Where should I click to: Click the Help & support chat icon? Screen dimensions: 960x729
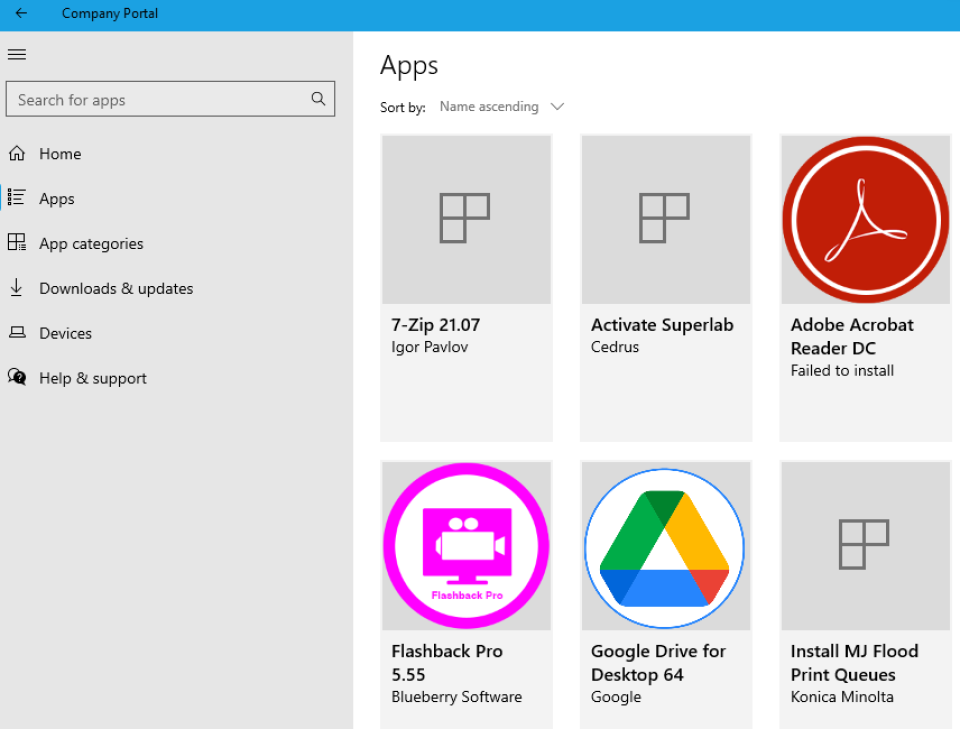[x=17, y=376]
